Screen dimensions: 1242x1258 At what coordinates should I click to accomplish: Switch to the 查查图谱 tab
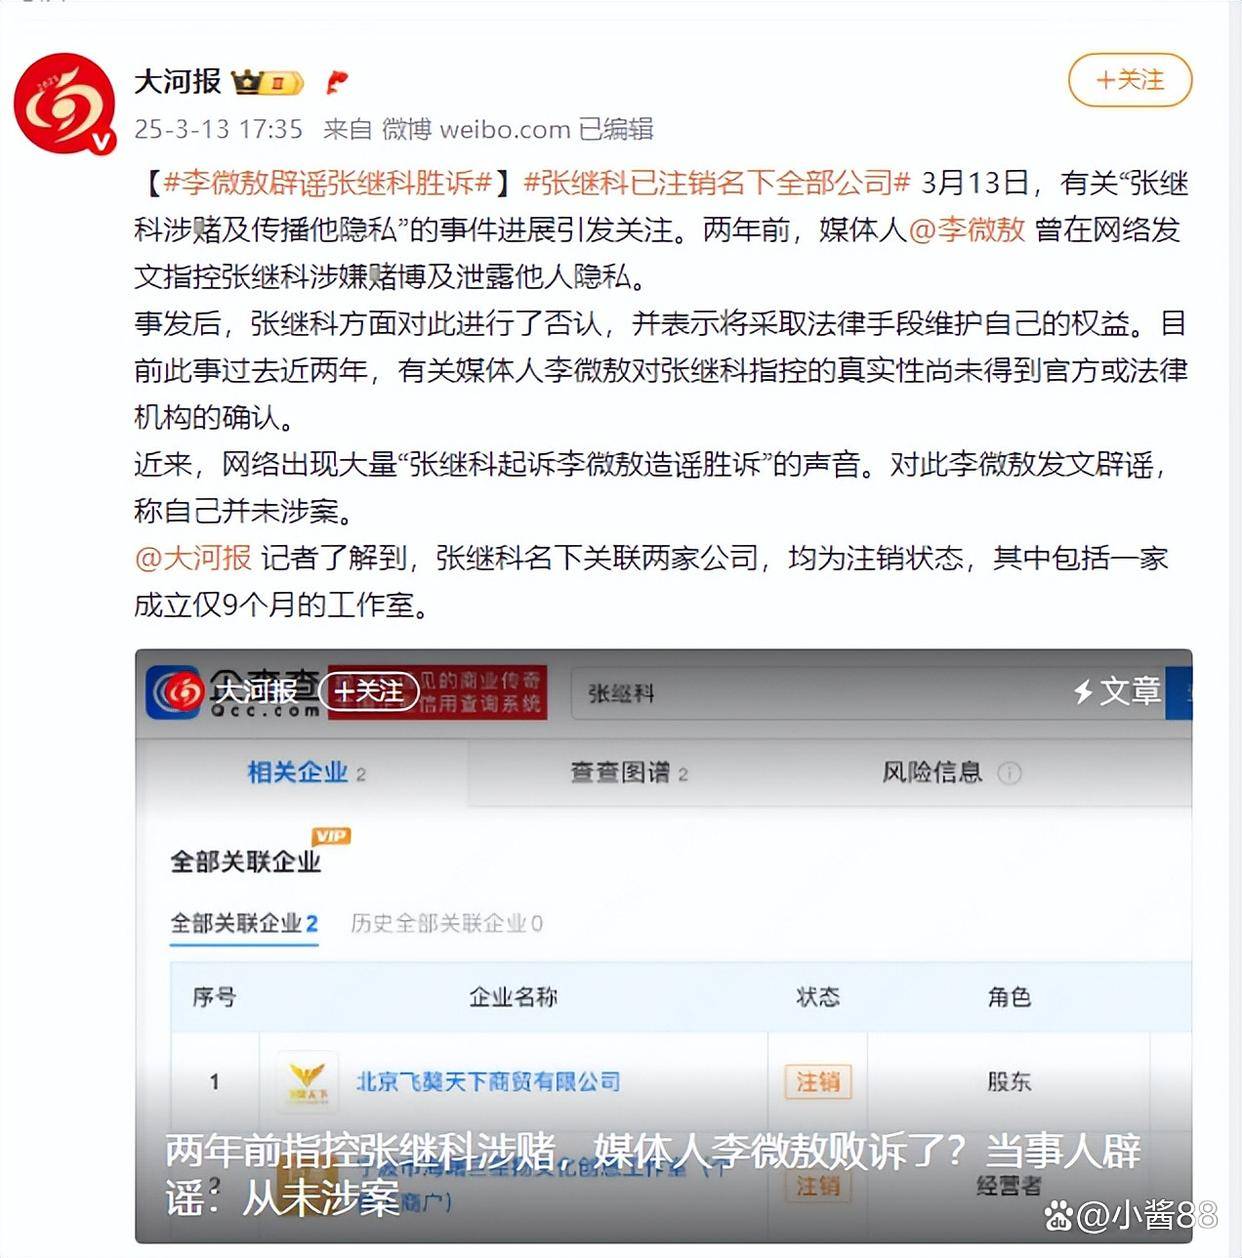point(629,772)
